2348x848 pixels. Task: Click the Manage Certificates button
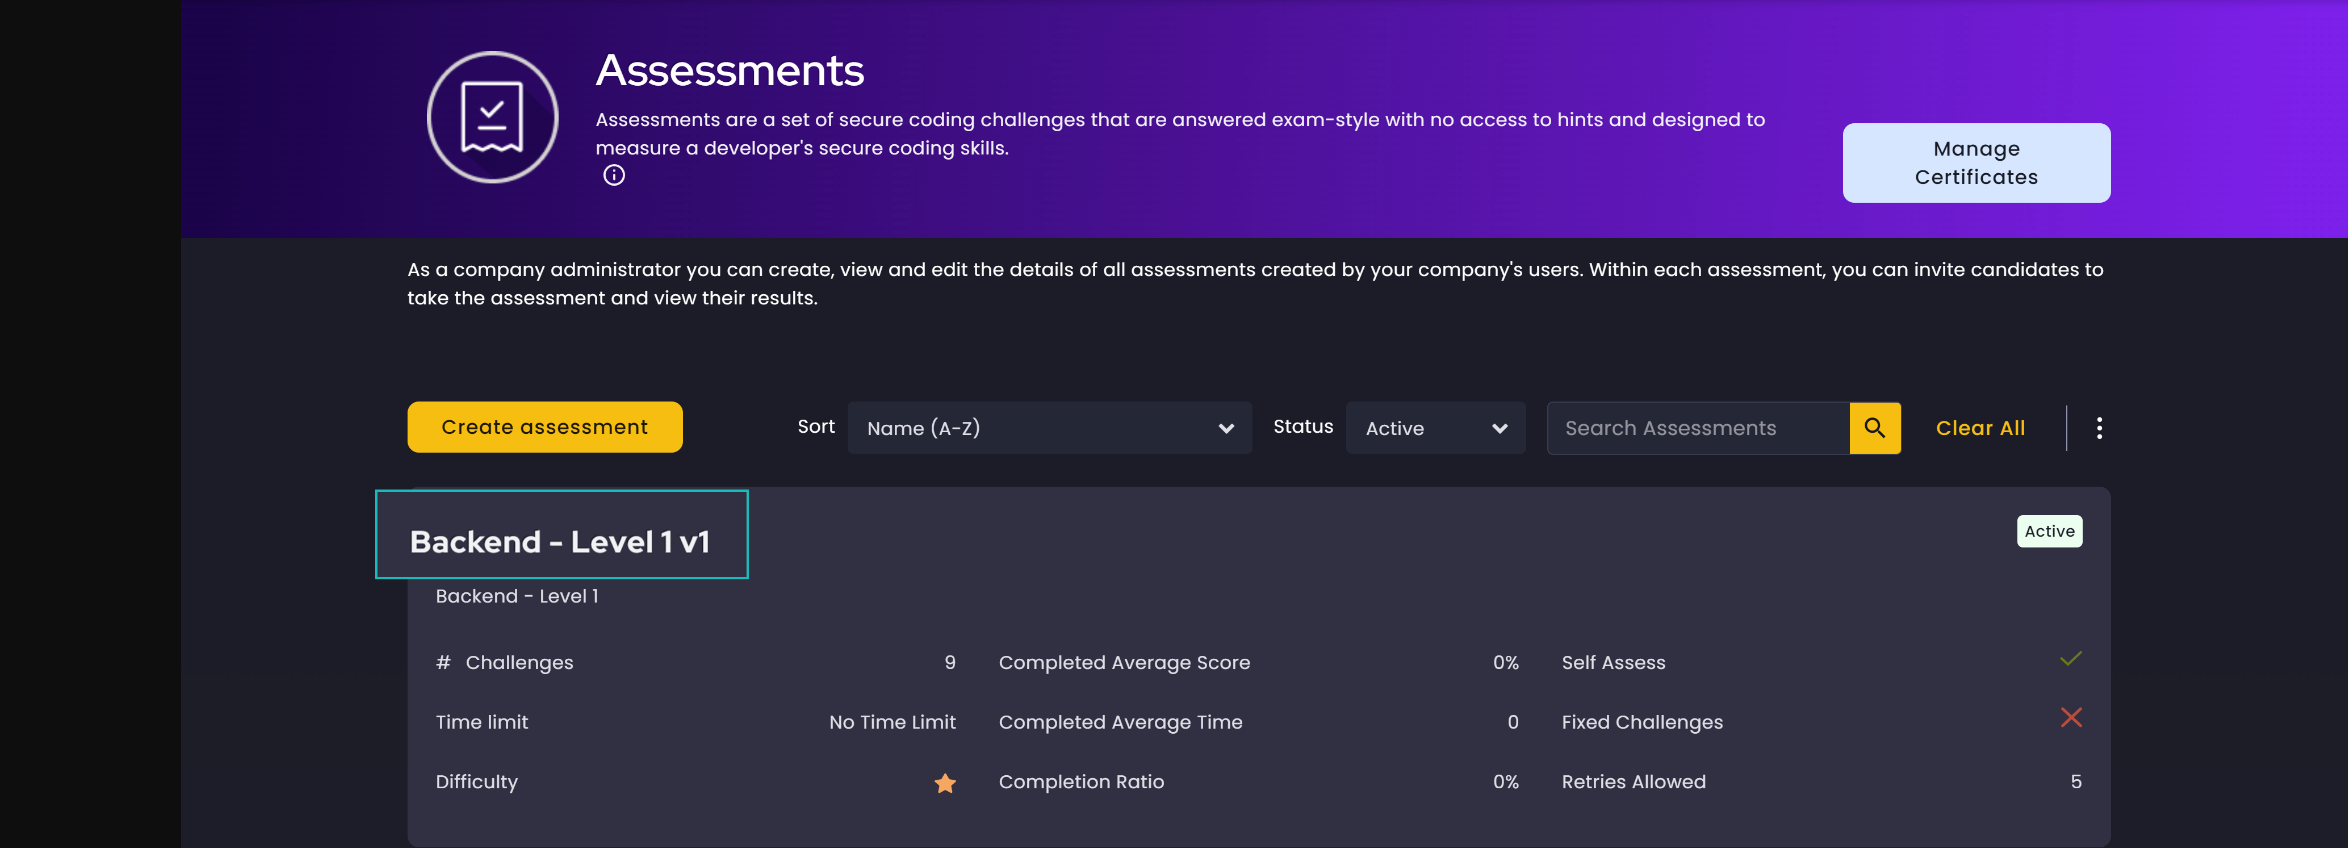(1976, 163)
